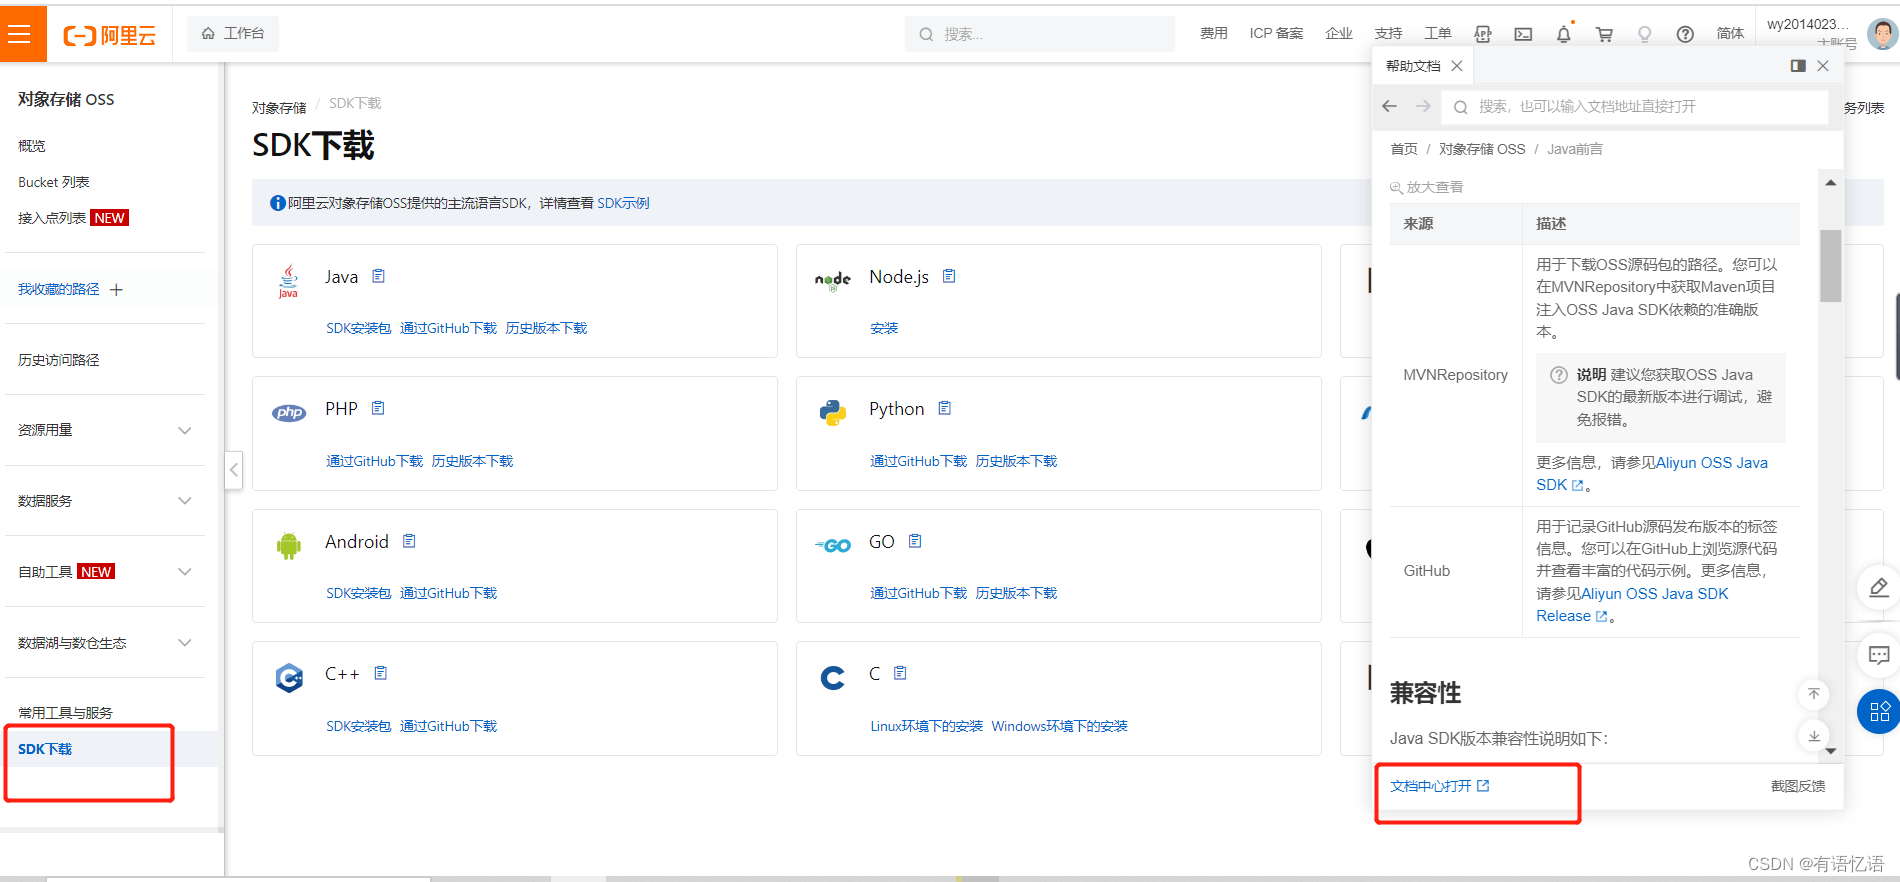This screenshot has width=1900, height=882.
Task: Open C Windows环境下的安装 link
Action: click(x=1059, y=726)
